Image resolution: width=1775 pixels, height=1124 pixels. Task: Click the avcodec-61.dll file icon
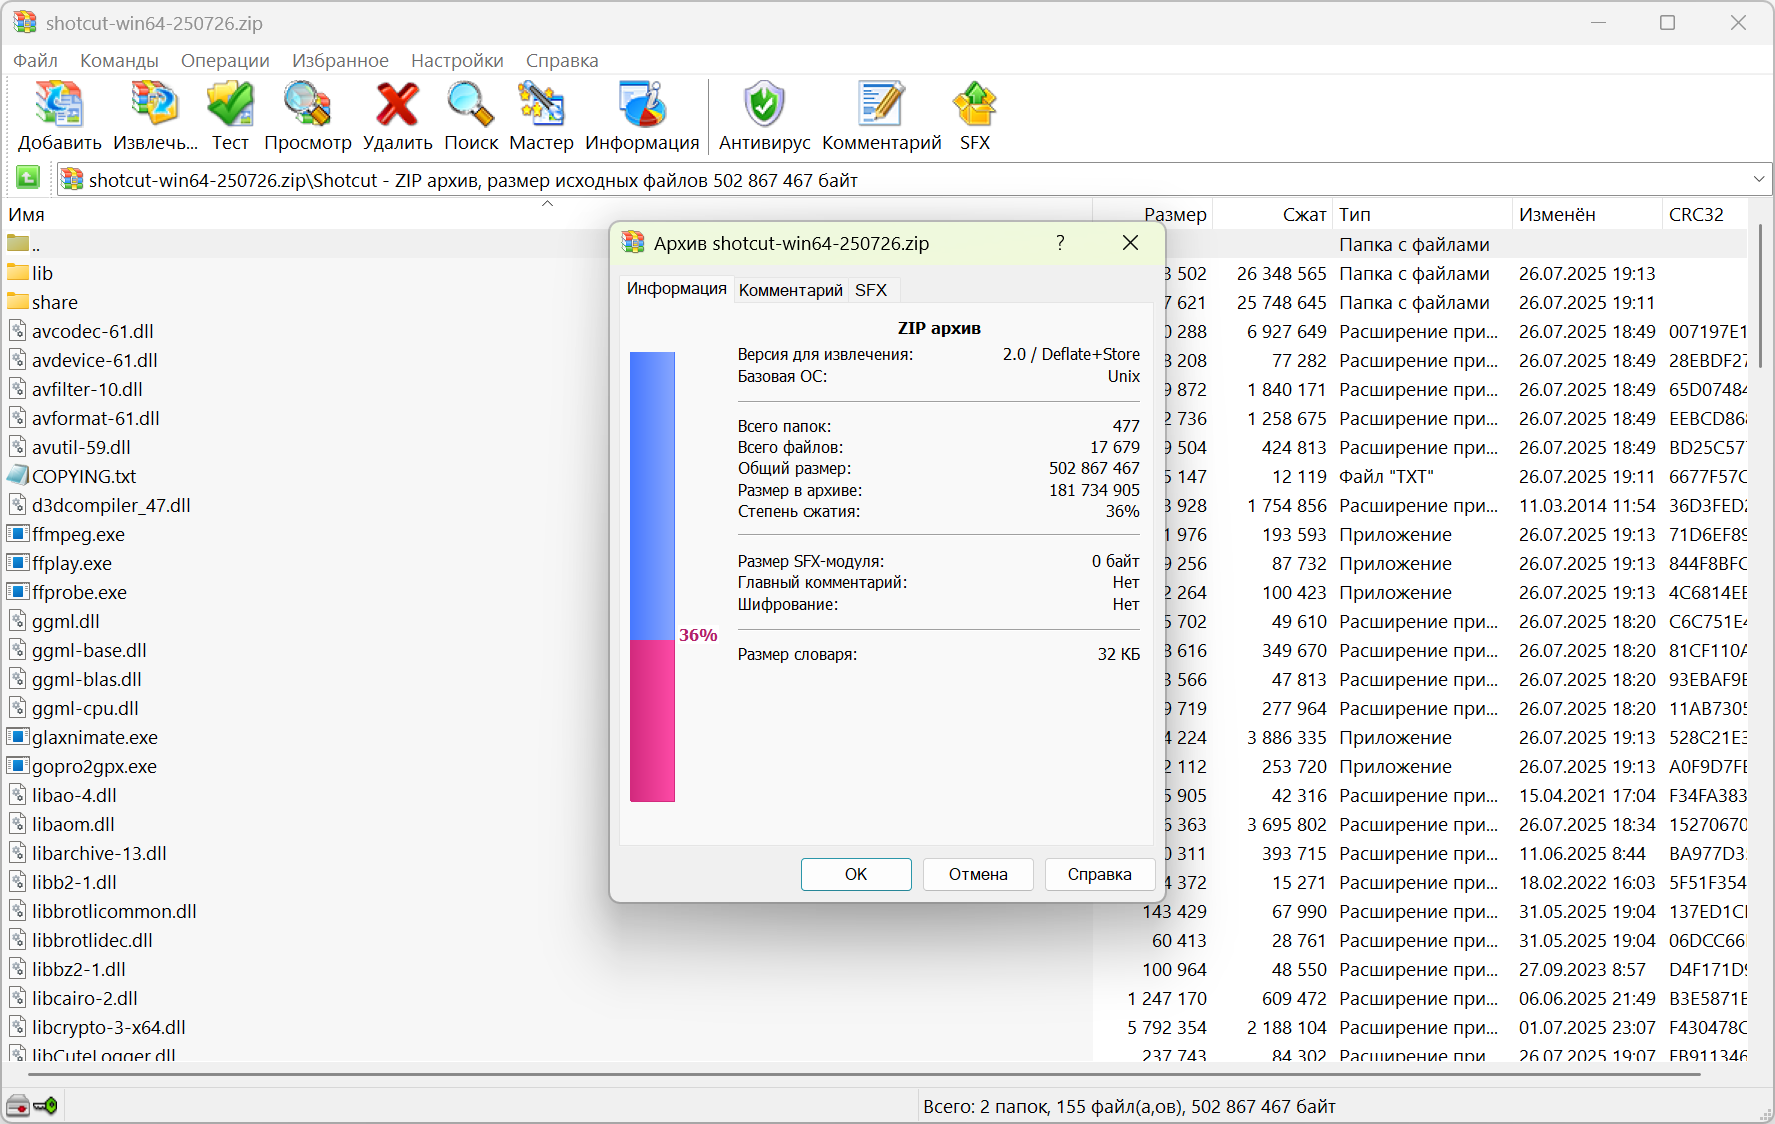pyautogui.click(x=18, y=330)
